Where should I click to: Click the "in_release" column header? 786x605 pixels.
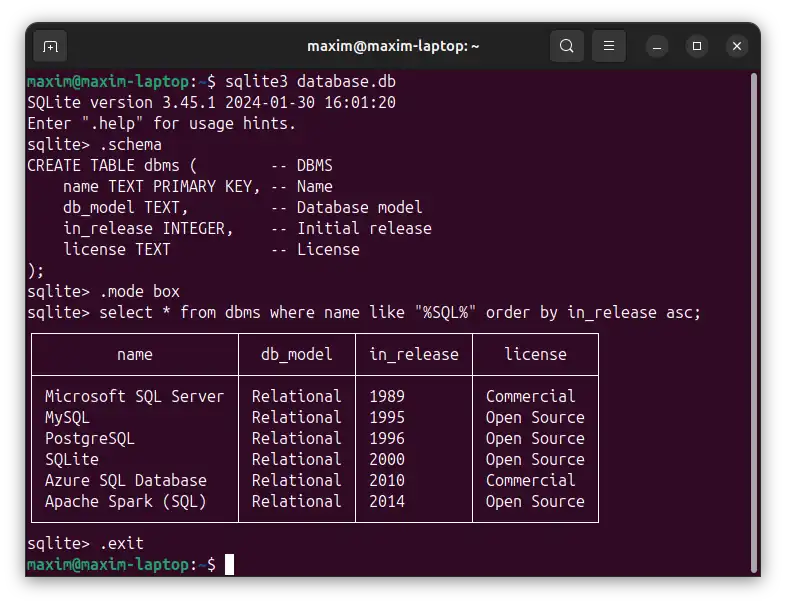(x=413, y=354)
